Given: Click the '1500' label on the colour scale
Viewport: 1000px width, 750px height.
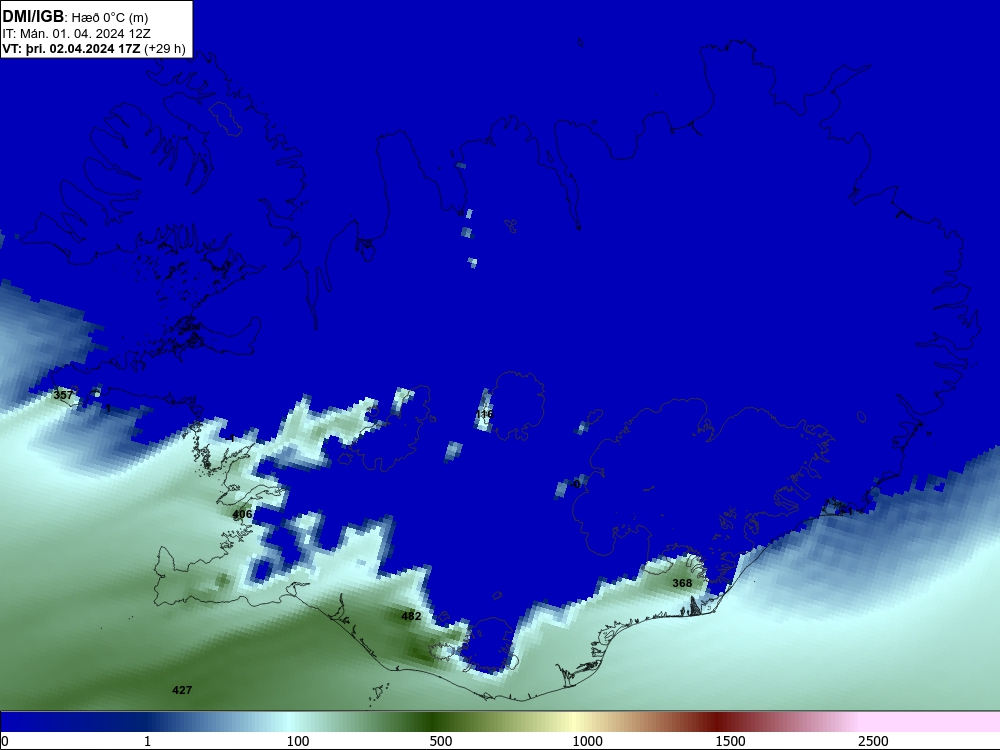Looking at the screenshot, I should pos(730,741).
